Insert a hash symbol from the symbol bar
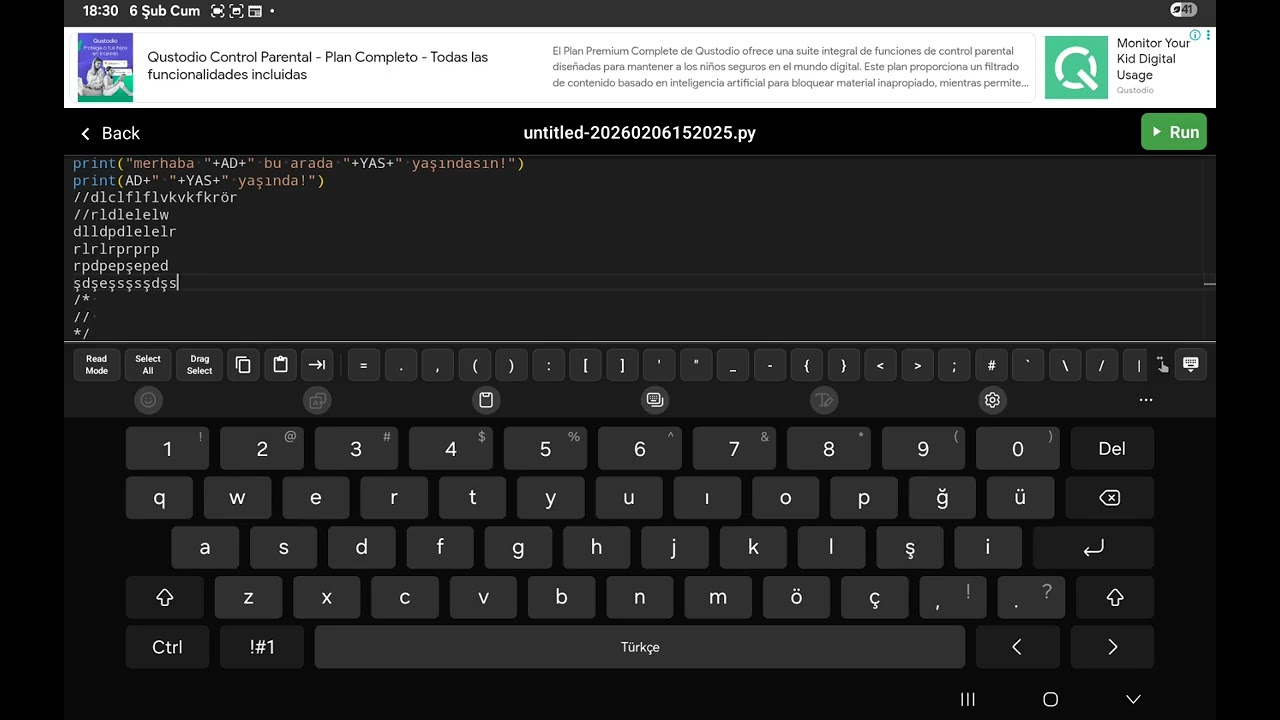The height and width of the screenshot is (720, 1280). click(x=991, y=366)
